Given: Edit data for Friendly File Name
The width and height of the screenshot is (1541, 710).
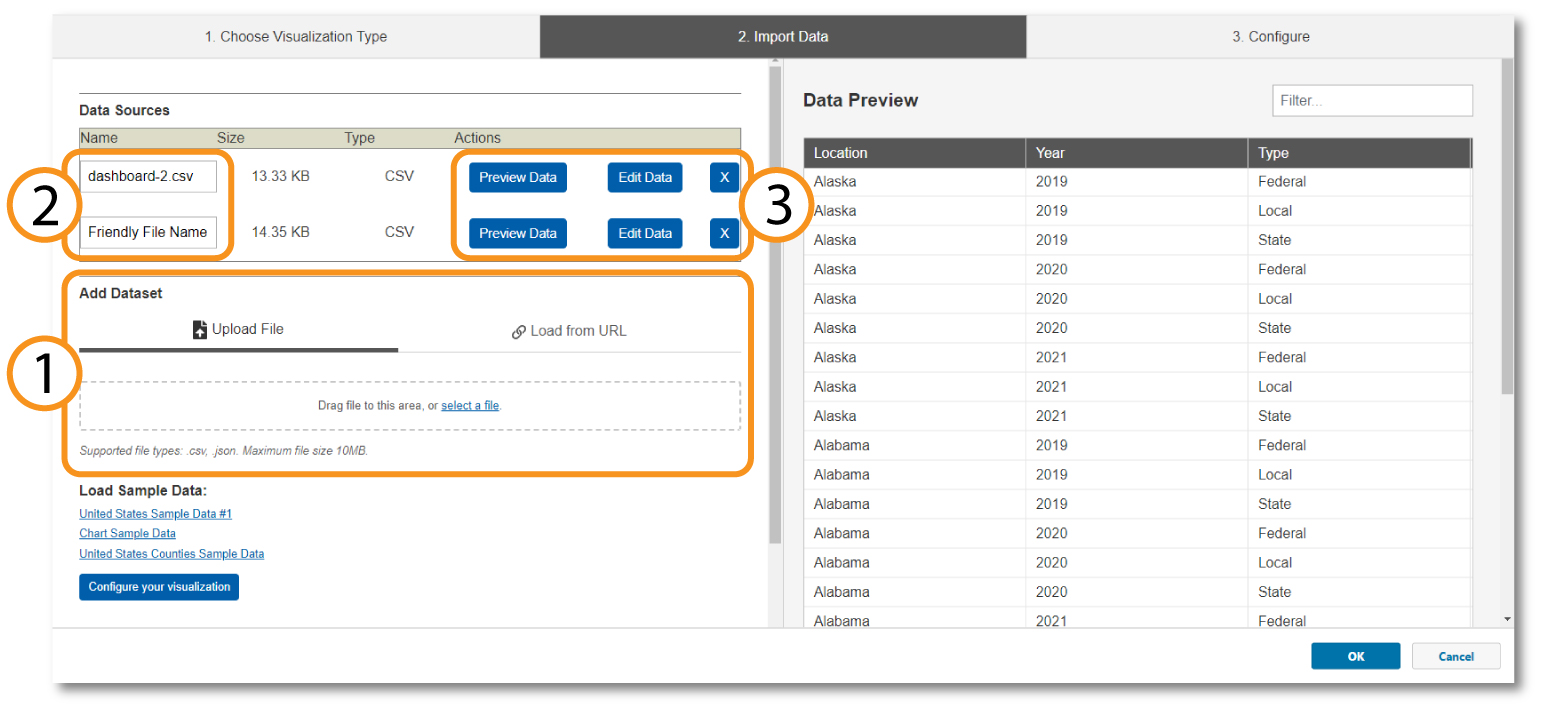Looking at the screenshot, I should coord(644,233).
